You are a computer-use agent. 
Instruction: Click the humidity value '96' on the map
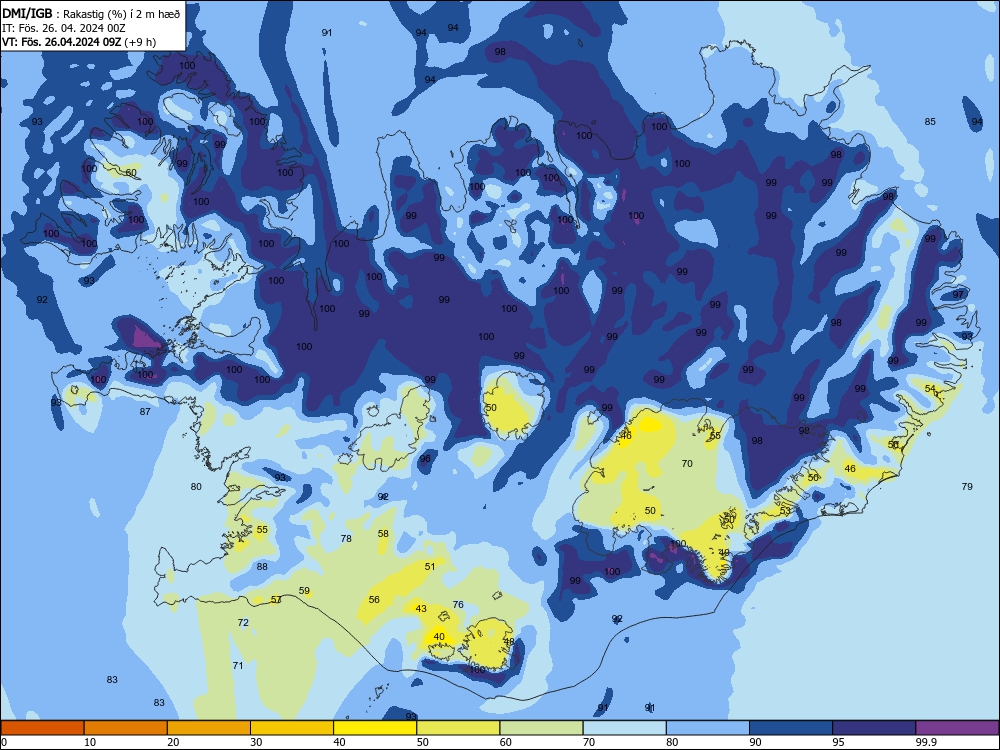425,459
